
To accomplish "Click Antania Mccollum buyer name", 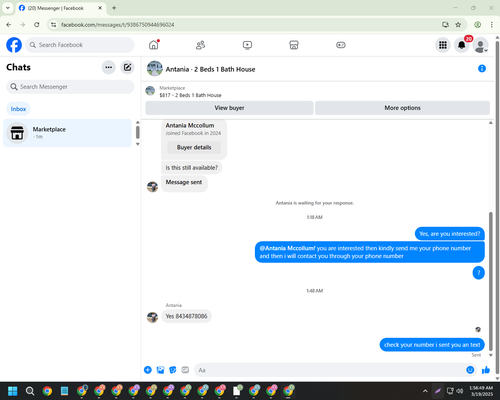I will click(190, 126).
